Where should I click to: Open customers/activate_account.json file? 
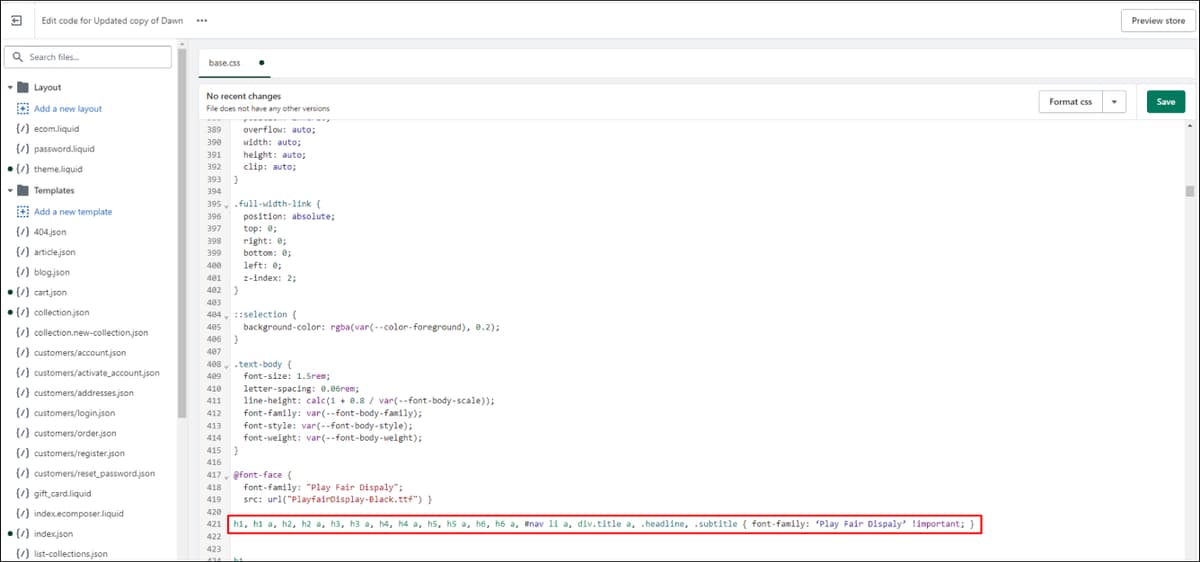click(97, 373)
